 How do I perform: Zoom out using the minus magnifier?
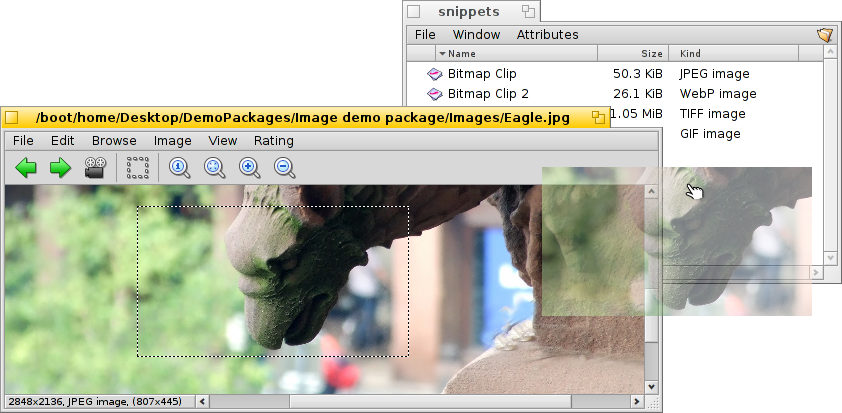[x=285, y=168]
